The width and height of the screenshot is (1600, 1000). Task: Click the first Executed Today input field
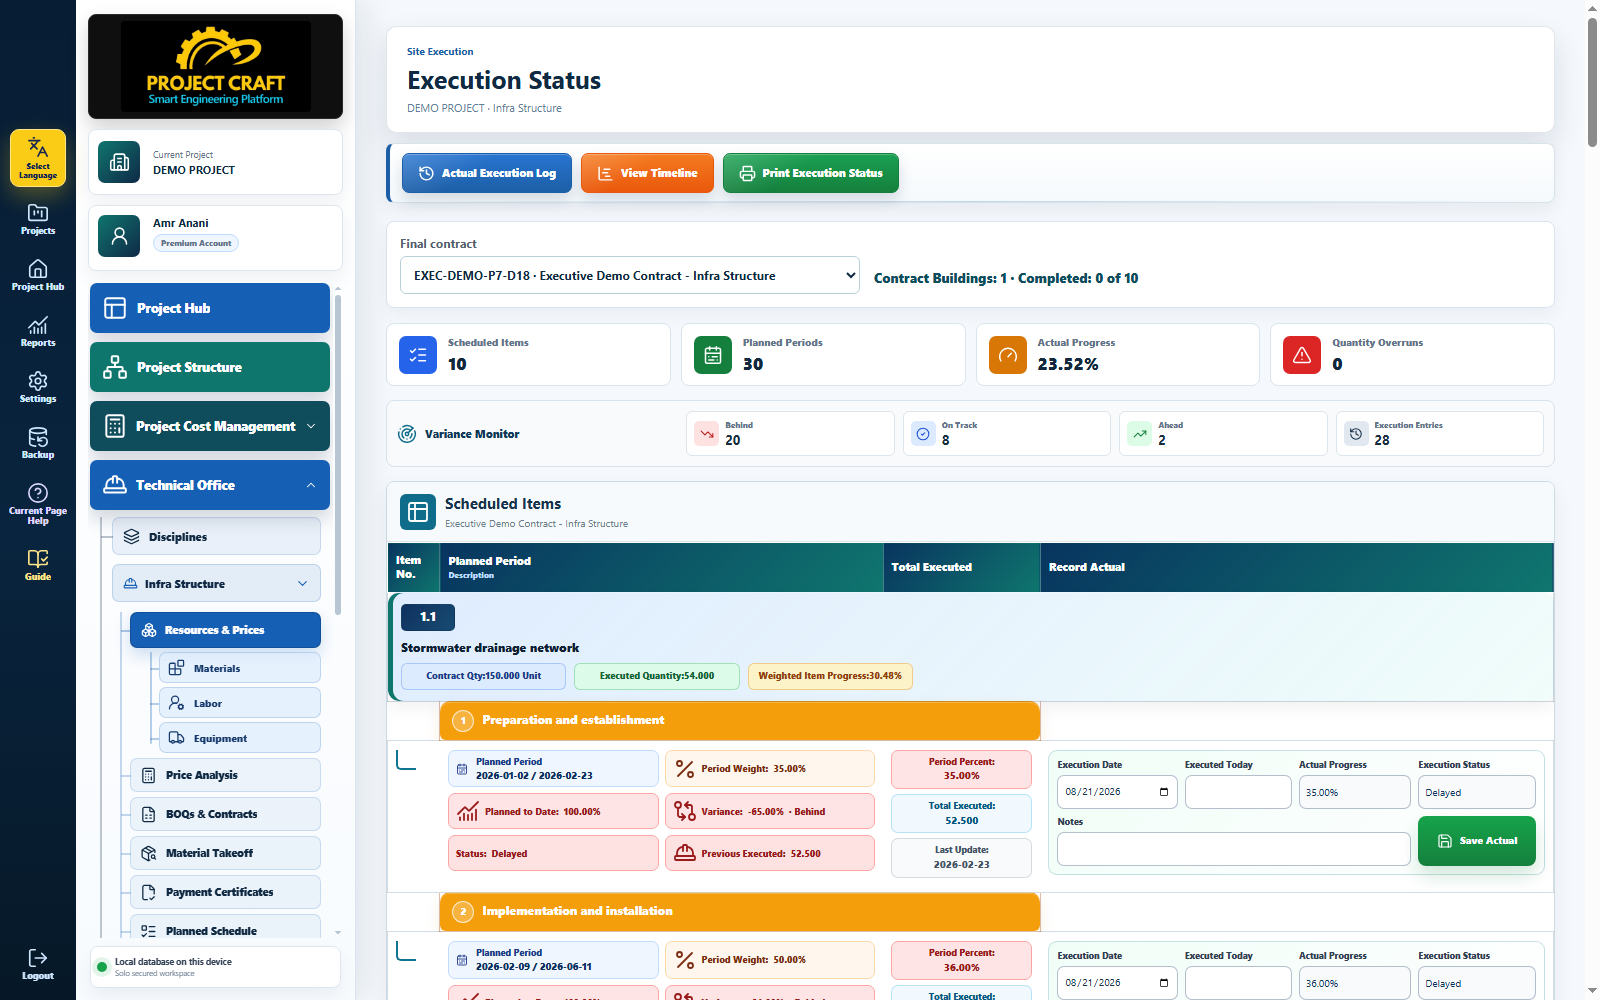[x=1238, y=792]
